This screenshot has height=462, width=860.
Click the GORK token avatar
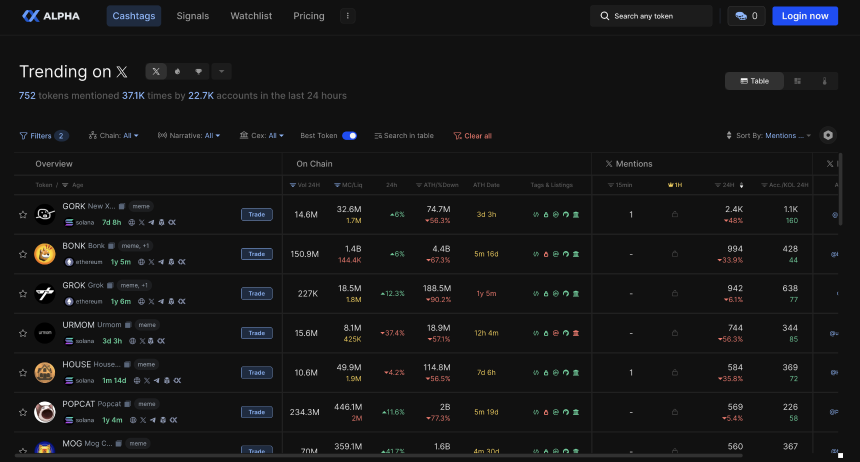tap(45, 215)
